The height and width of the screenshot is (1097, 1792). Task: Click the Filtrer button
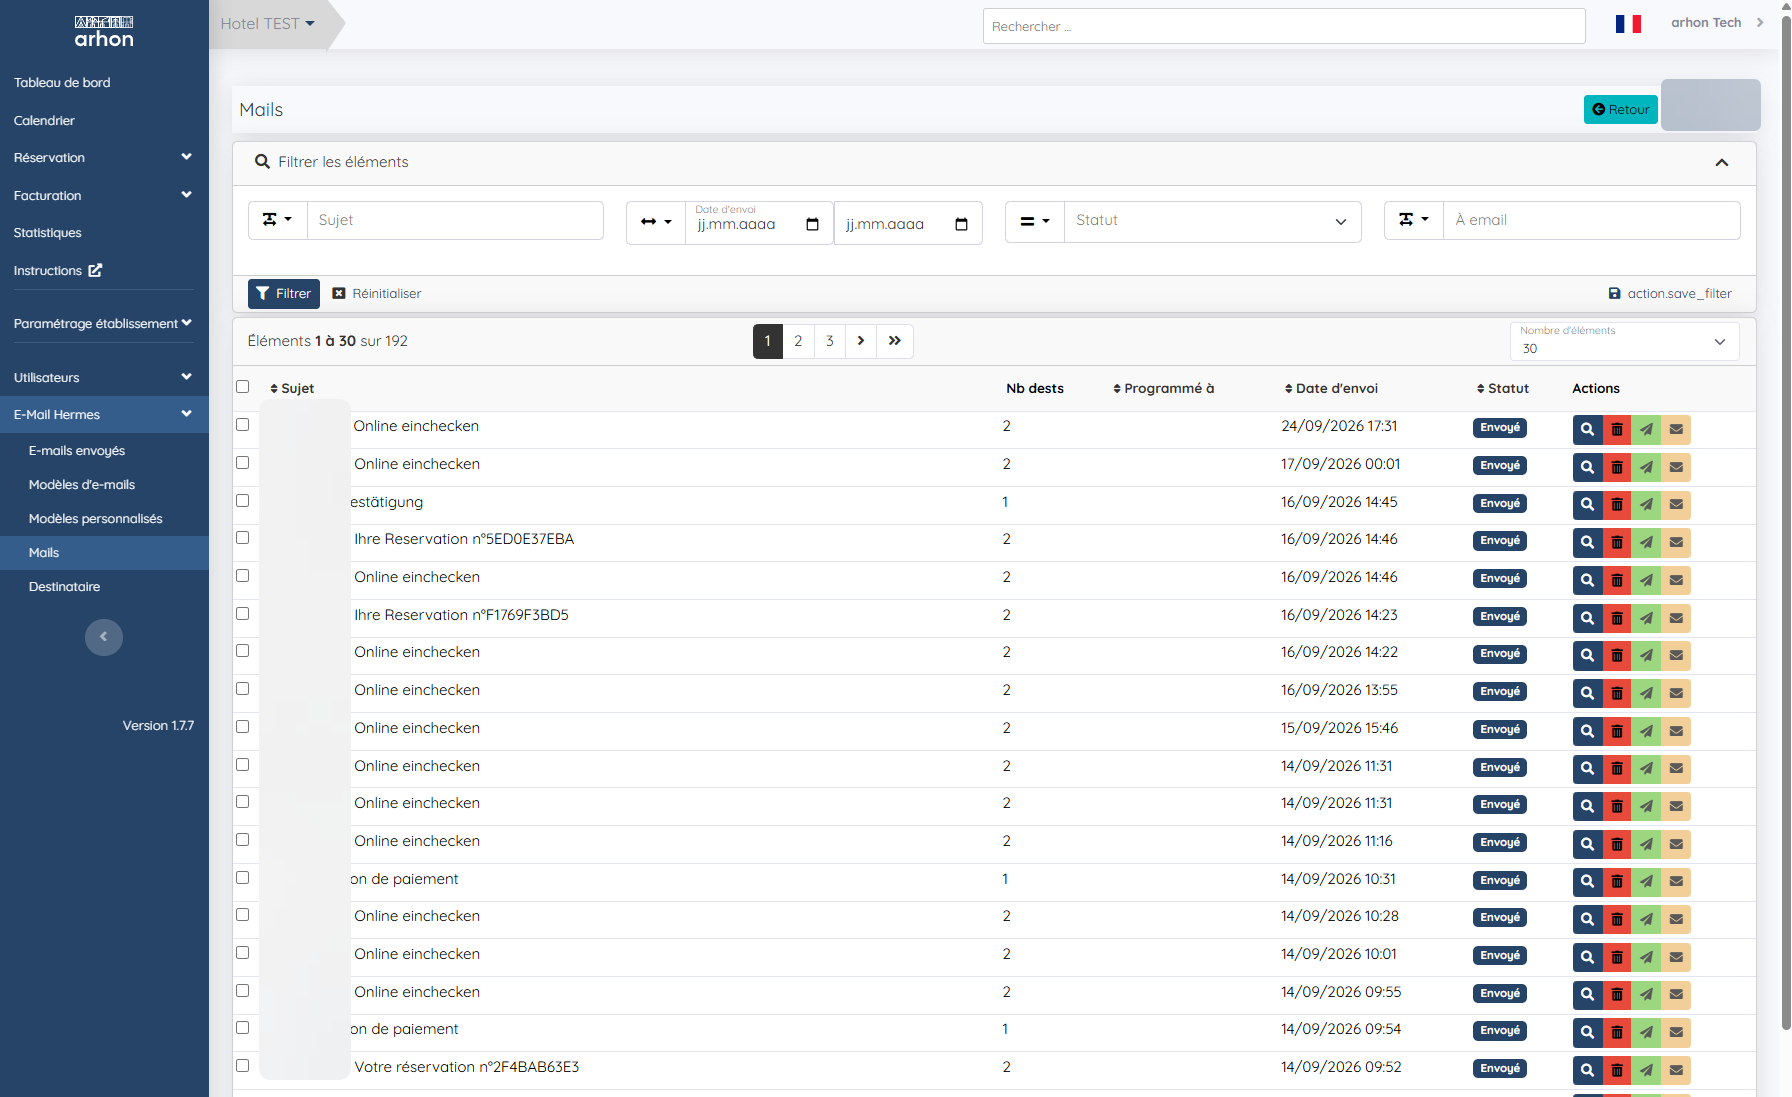pos(284,294)
